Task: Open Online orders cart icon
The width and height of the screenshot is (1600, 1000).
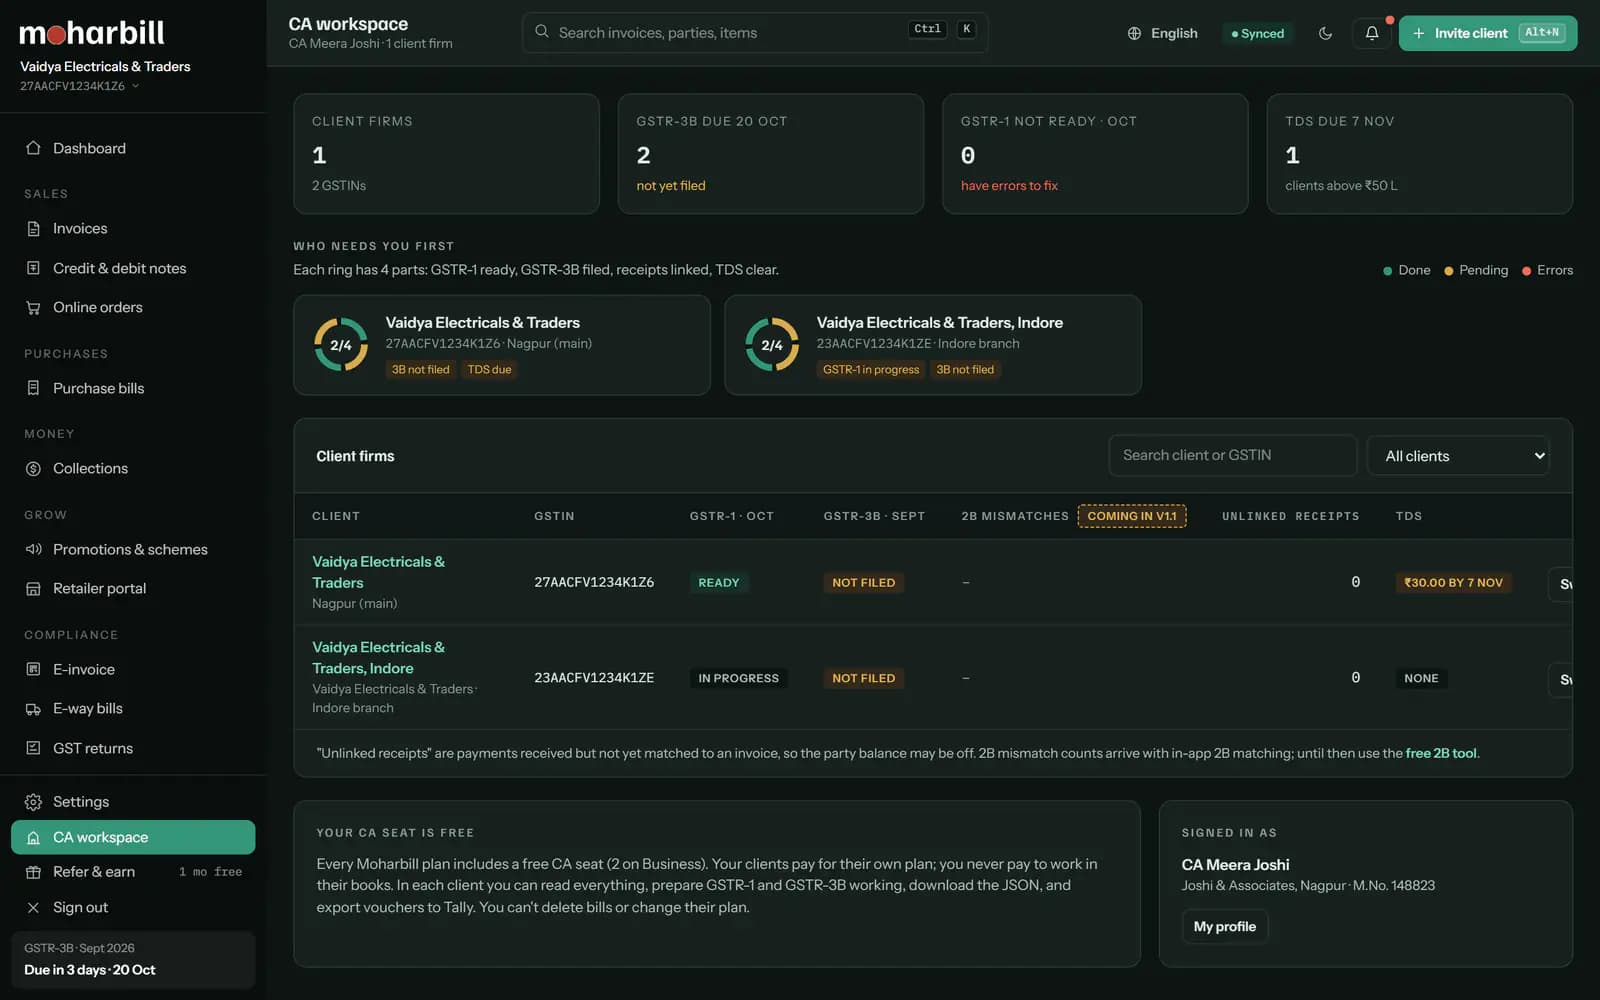Action: pyautogui.click(x=33, y=308)
